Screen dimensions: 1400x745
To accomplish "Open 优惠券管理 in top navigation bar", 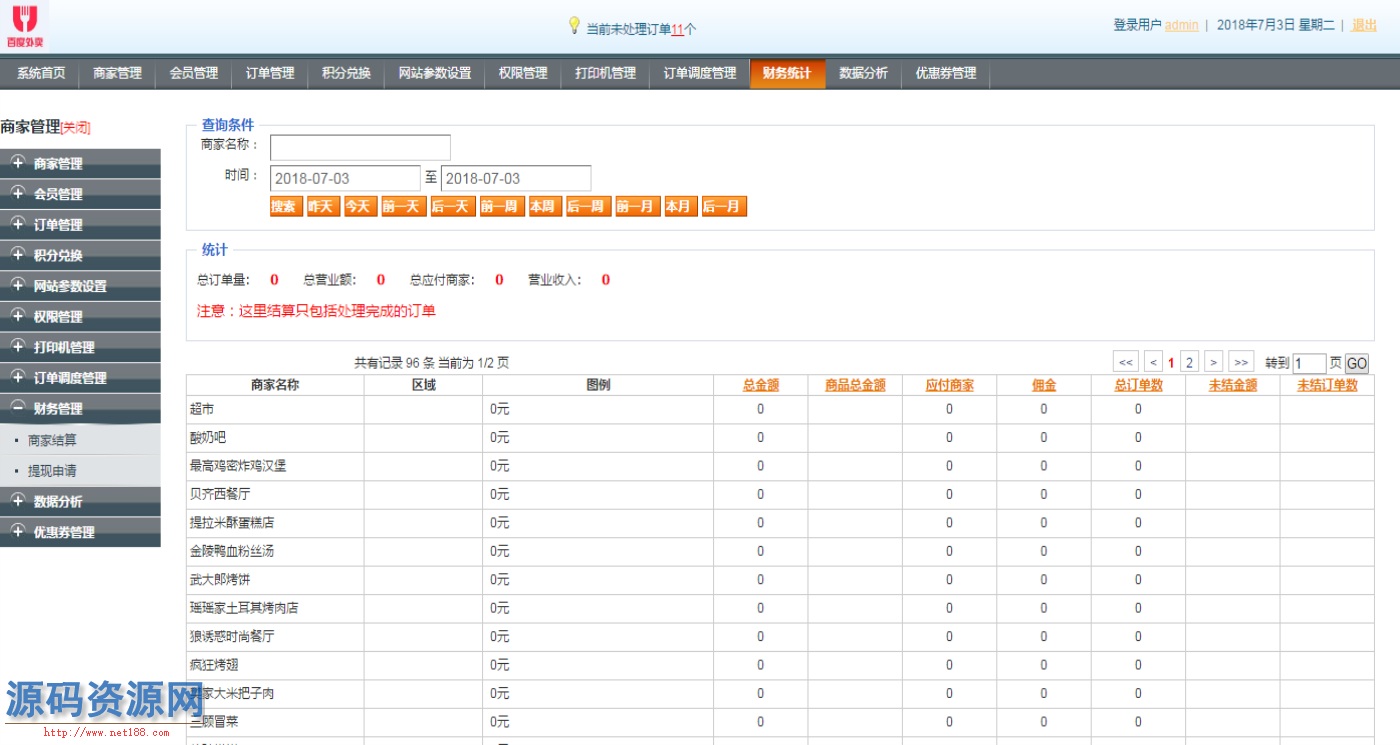I will [946, 74].
